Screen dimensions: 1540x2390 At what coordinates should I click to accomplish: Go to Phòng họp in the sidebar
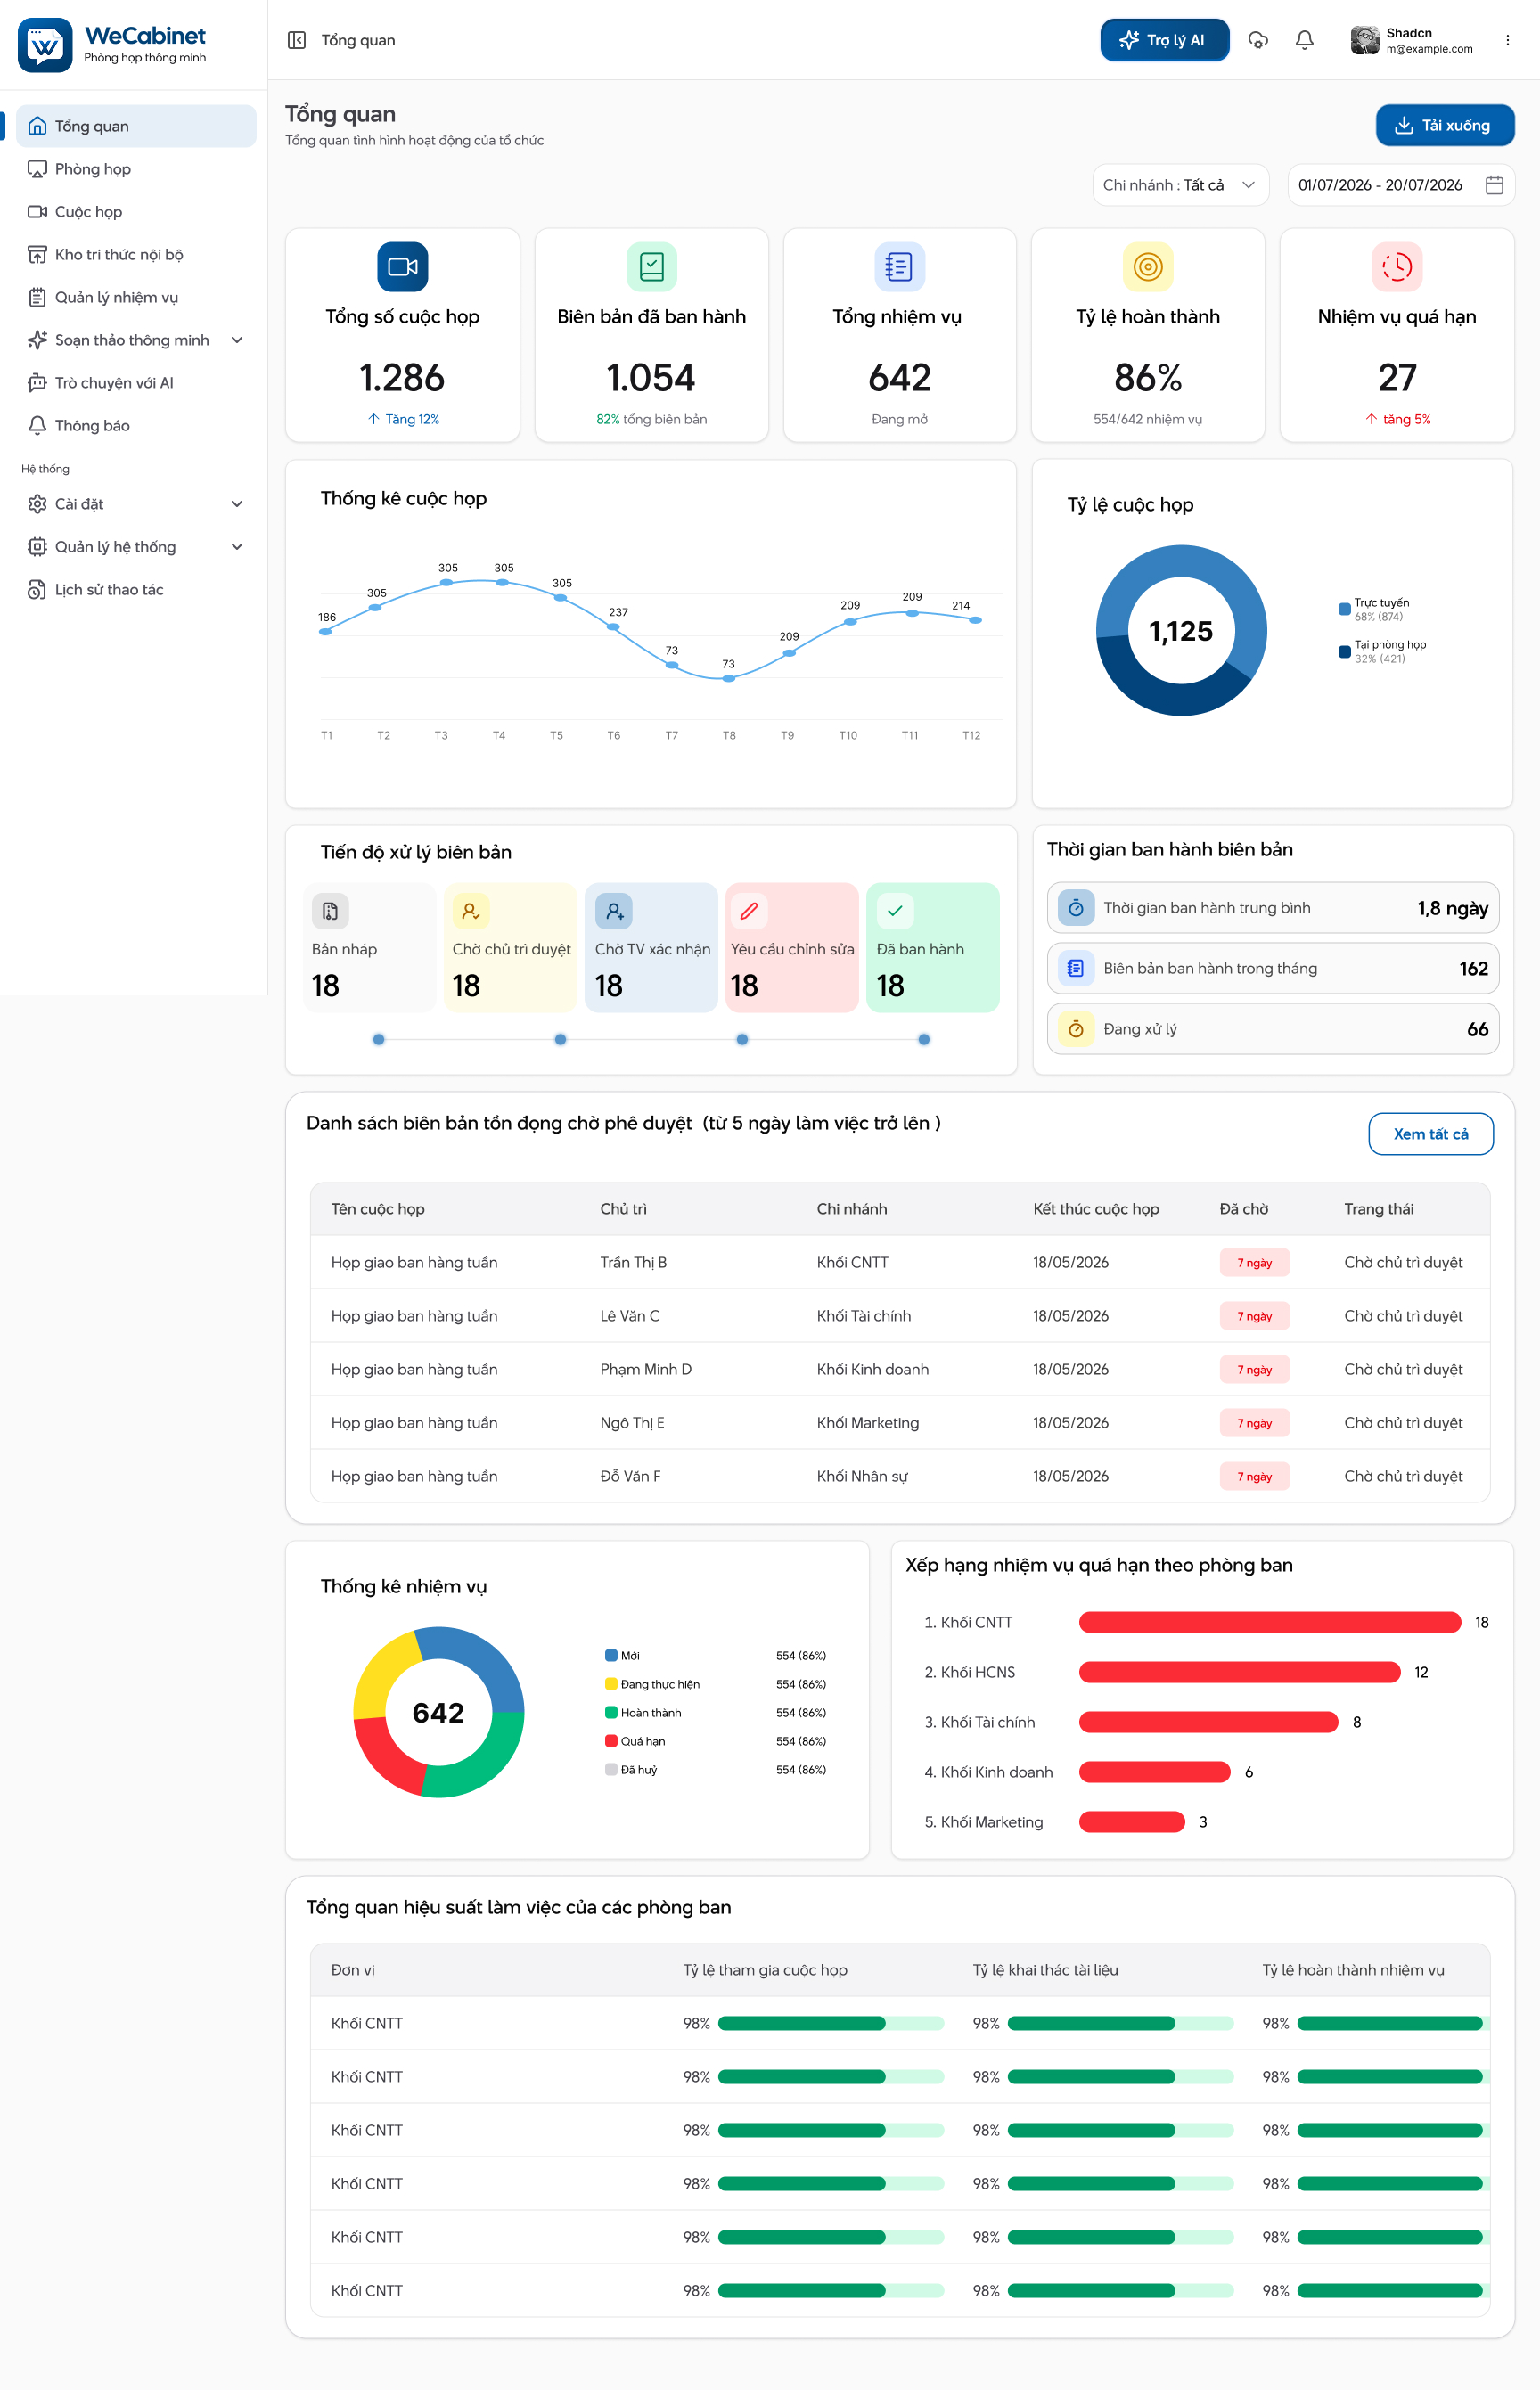pyautogui.click(x=136, y=169)
